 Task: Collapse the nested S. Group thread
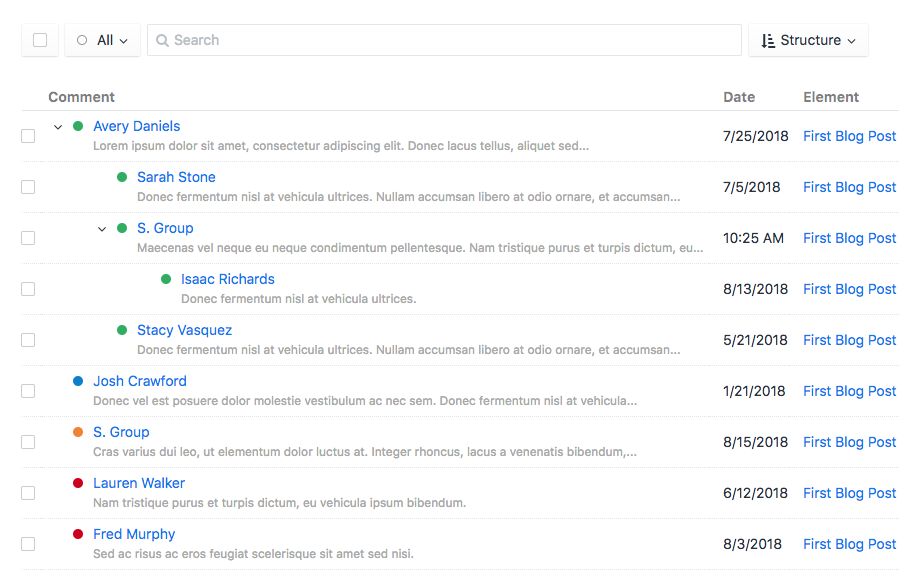(x=102, y=229)
